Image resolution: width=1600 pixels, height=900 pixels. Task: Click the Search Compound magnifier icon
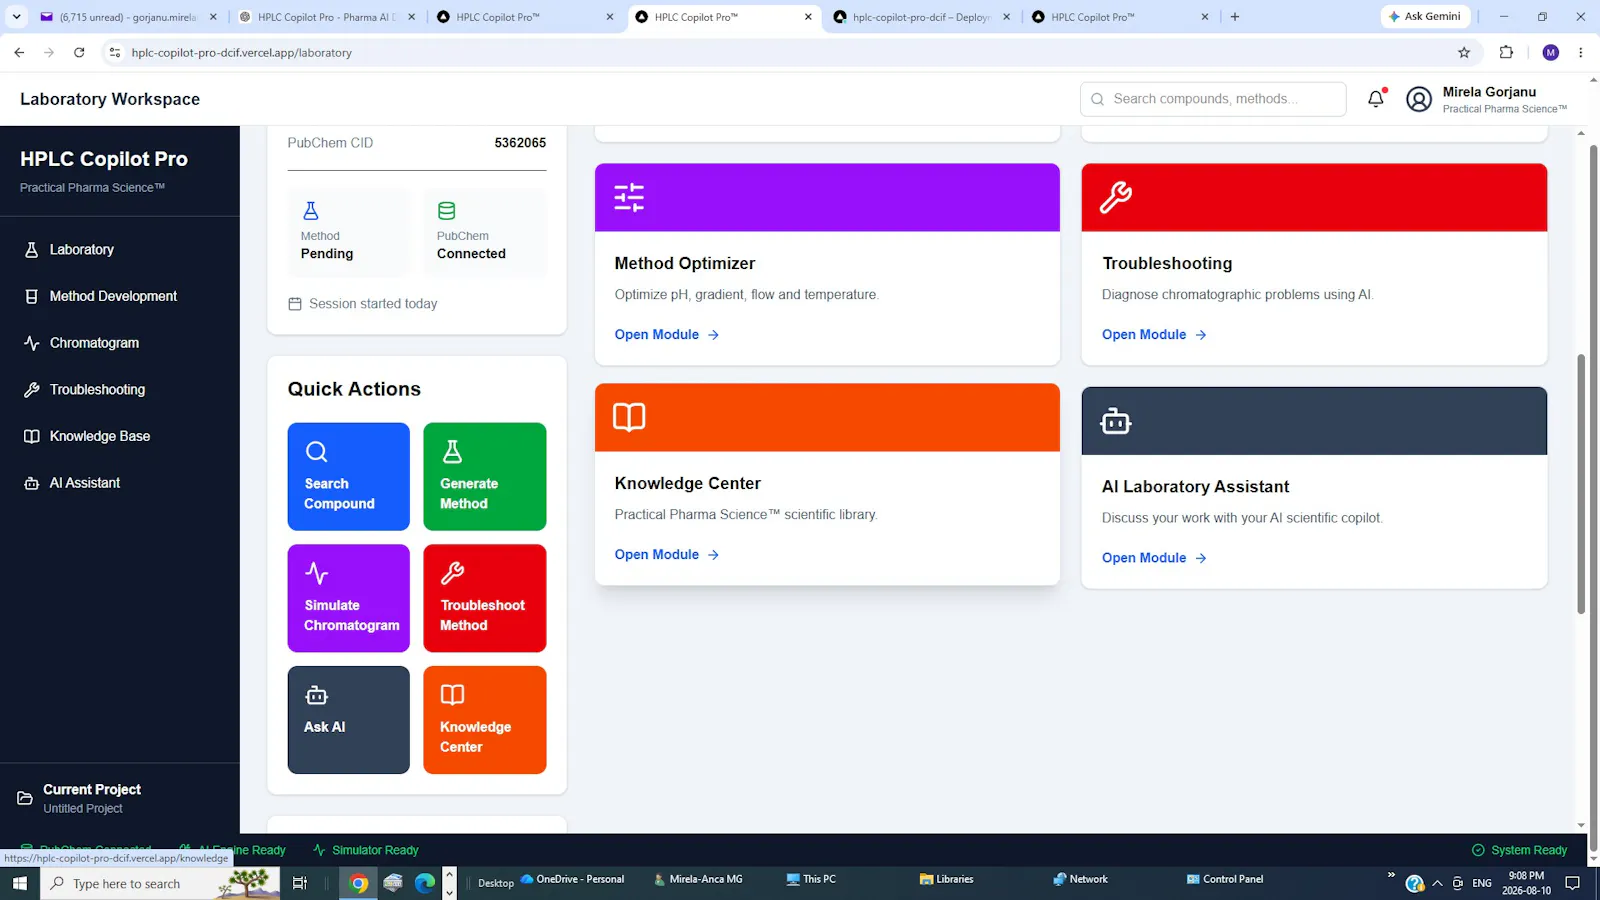[317, 452]
